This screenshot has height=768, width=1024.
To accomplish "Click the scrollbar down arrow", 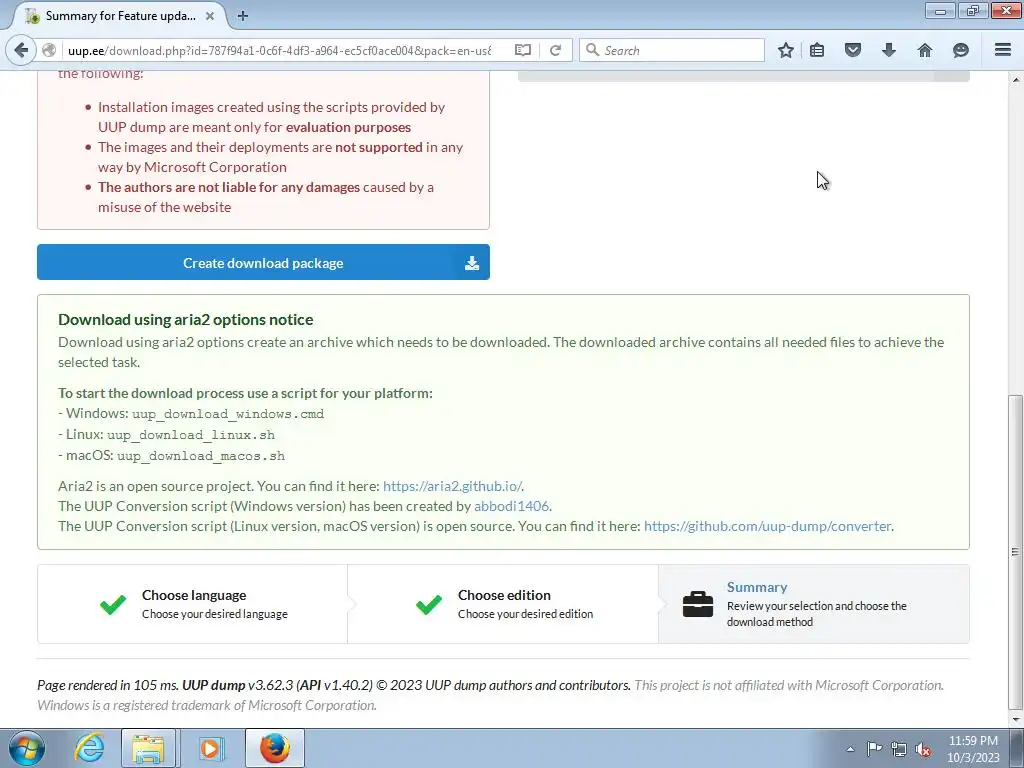I will pyautogui.click(x=1015, y=720).
